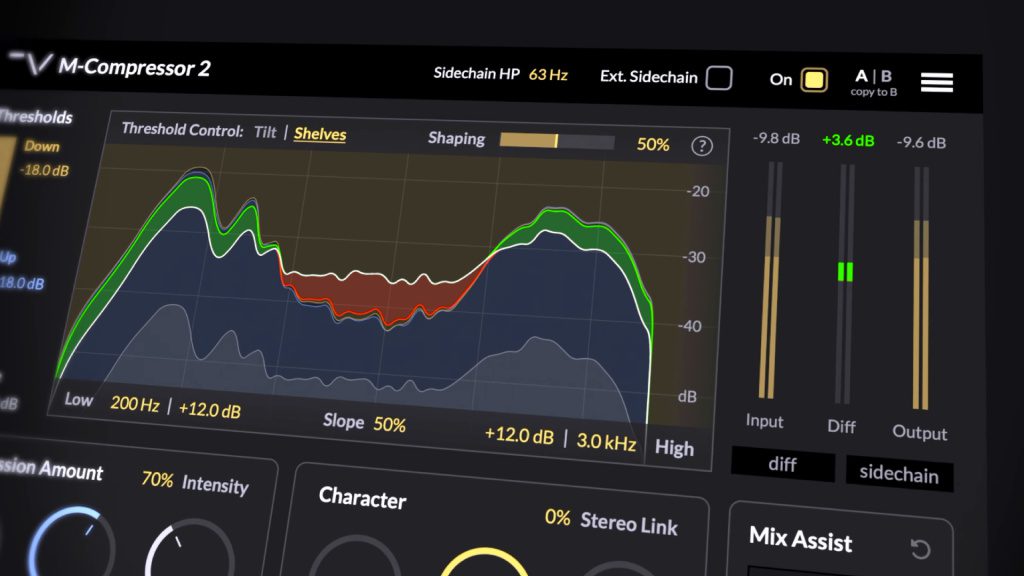
Task: Select the Tilt threshold control mode
Action: (x=265, y=132)
